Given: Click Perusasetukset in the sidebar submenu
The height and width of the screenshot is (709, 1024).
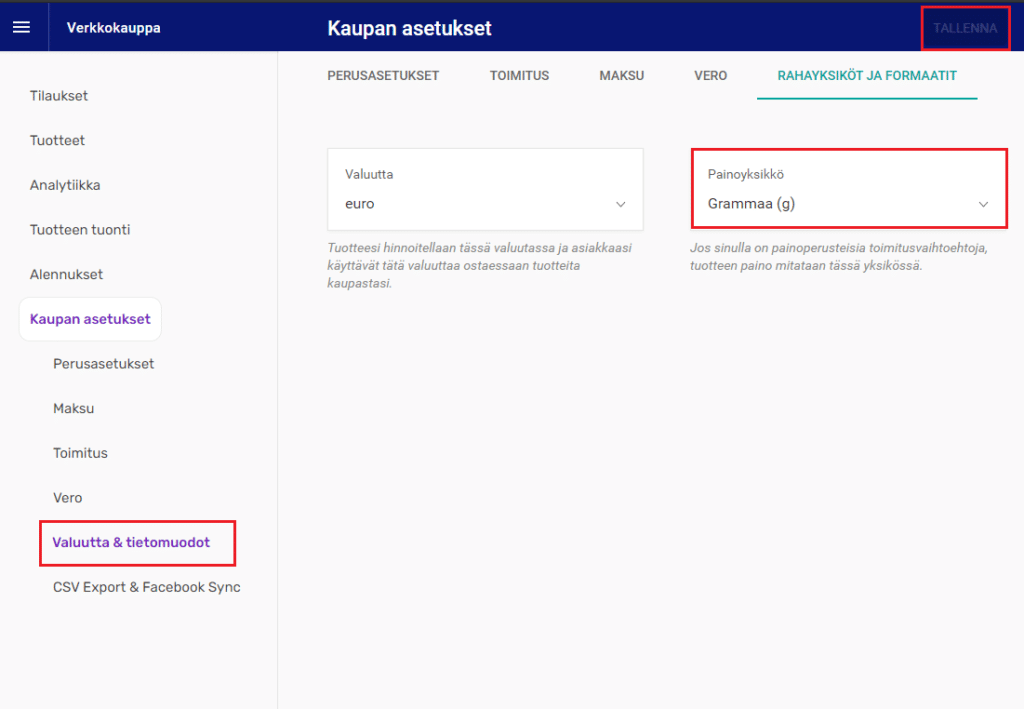Looking at the screenshot, I should pyautogui.click(x=104, y=364).
